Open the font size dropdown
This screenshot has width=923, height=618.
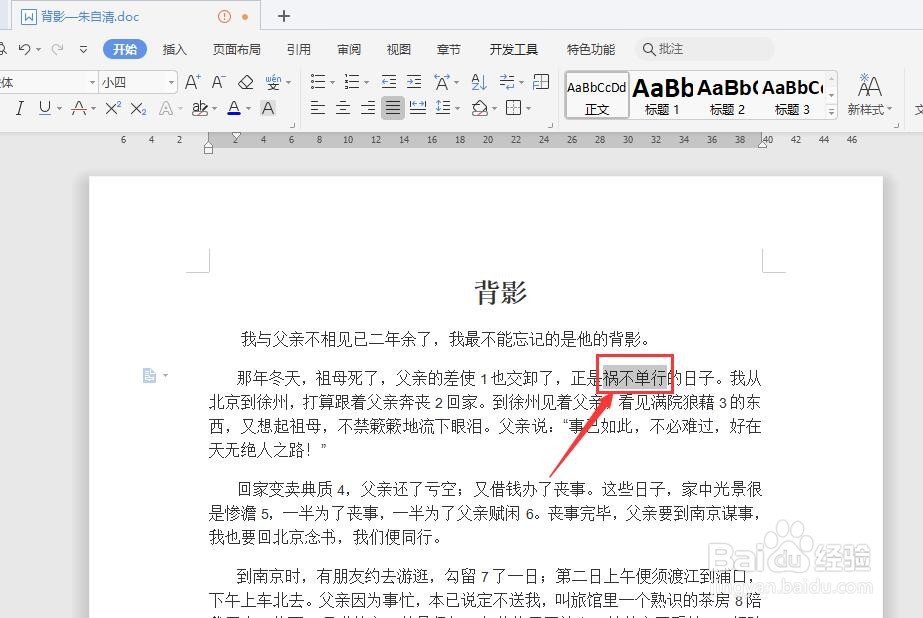click(169, 81)
